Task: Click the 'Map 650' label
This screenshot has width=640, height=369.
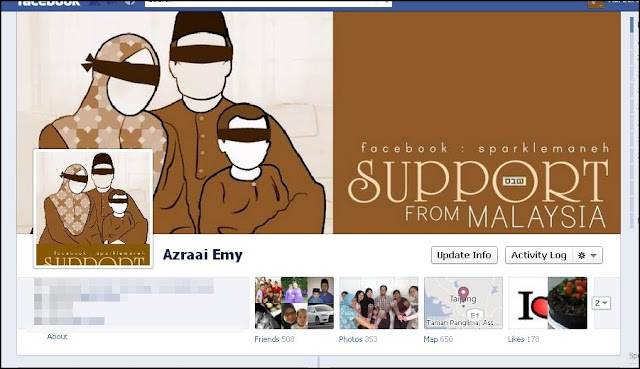Action: point(438,339)
